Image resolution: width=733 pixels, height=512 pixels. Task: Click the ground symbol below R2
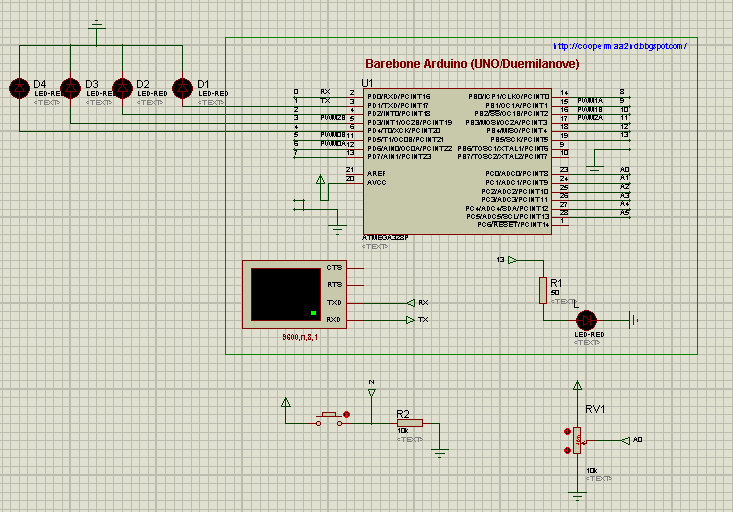(439, 453)
